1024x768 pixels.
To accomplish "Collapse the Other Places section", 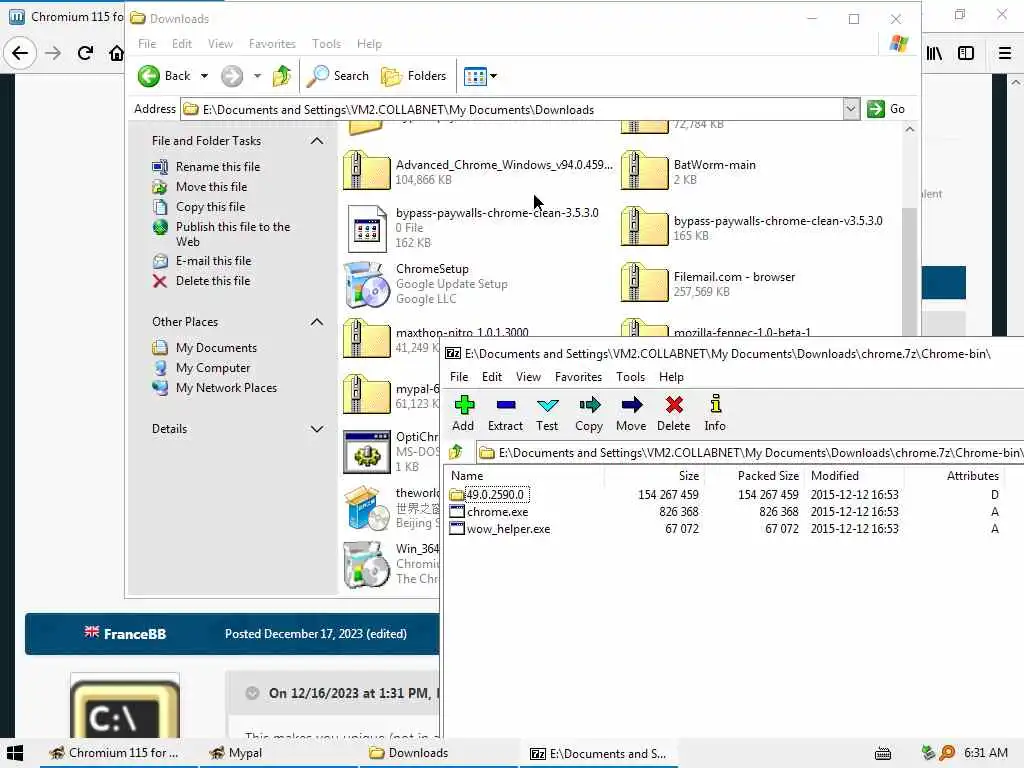I will (317, 321).
